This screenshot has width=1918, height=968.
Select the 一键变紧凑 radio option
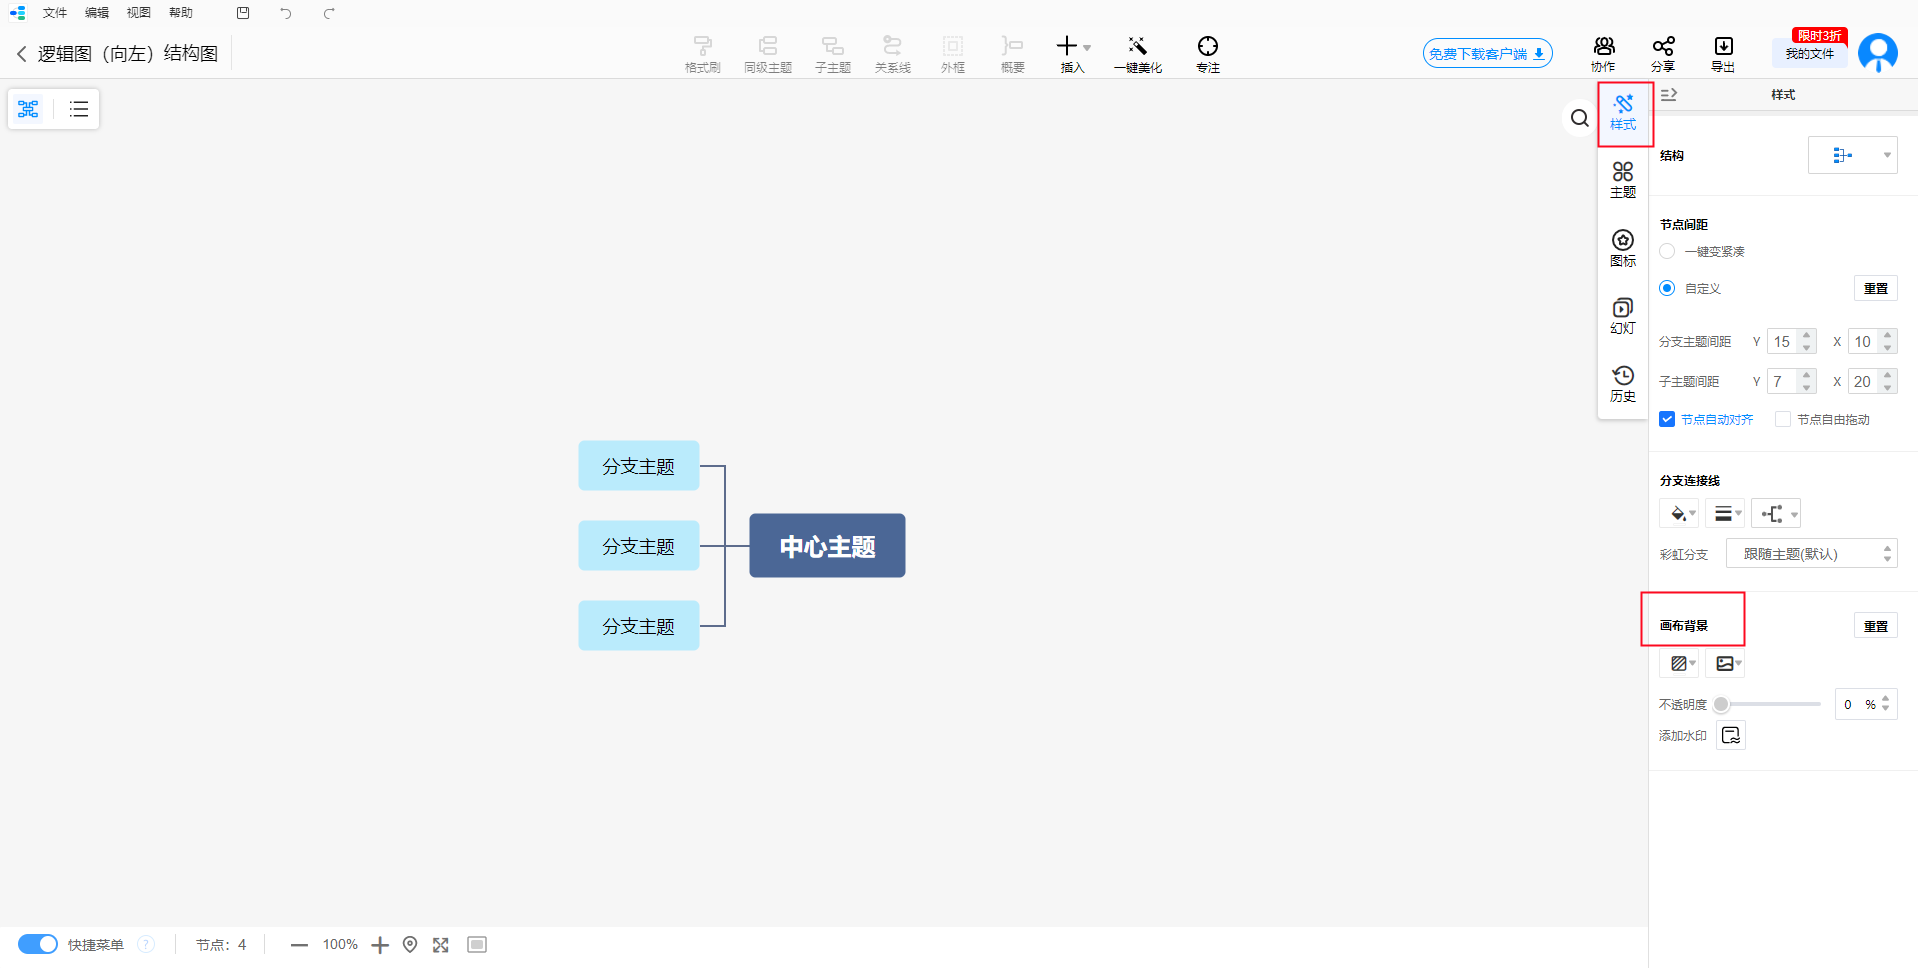(x=1667, y=251)
